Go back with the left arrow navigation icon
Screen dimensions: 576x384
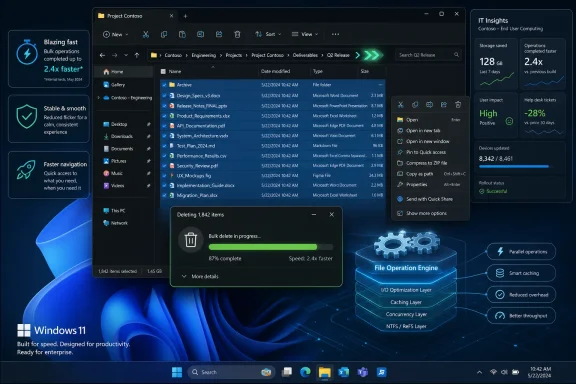[102, 55]
